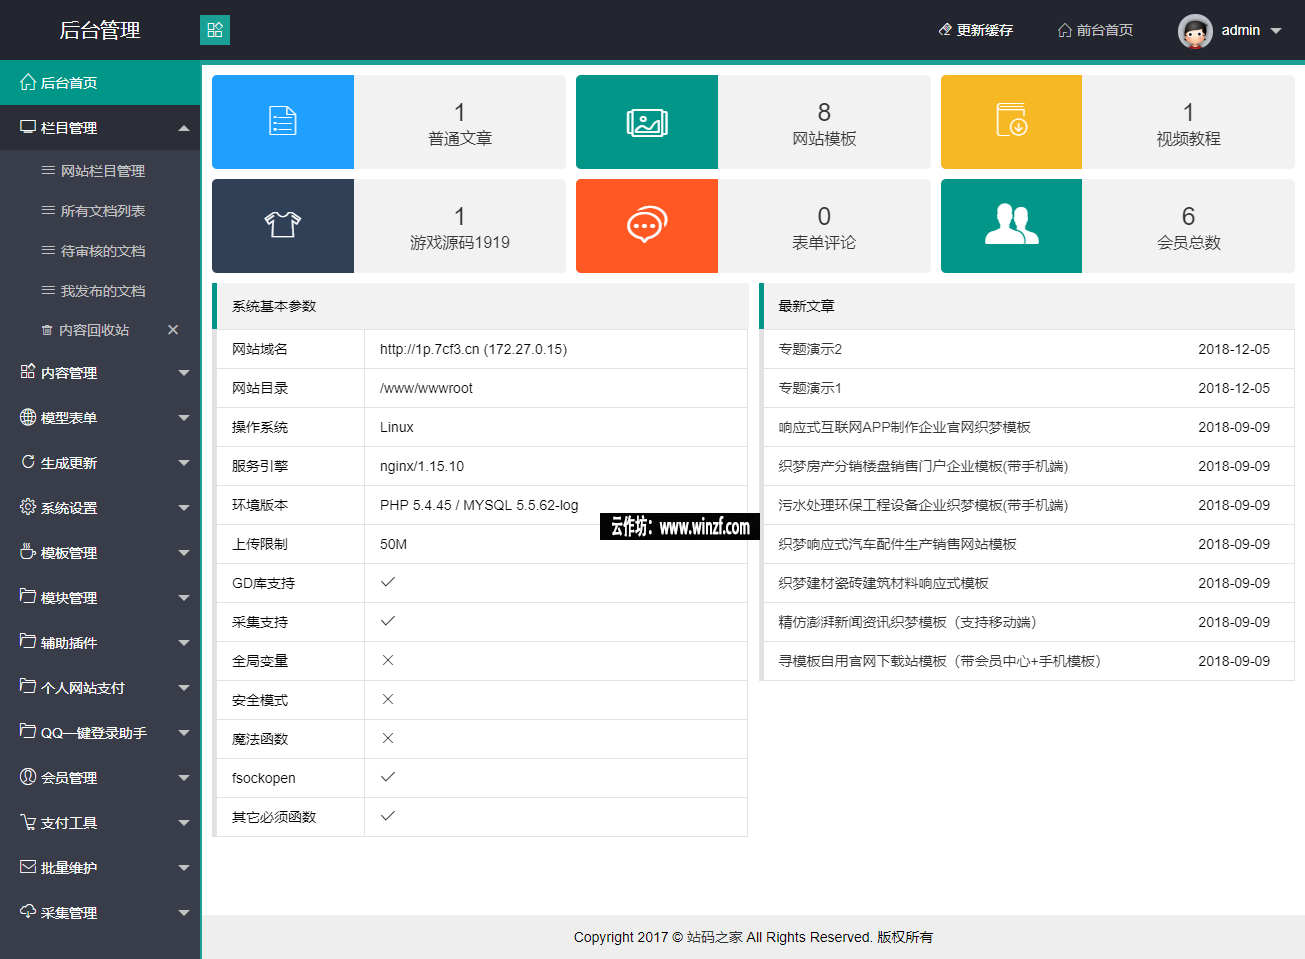Expand the 个人网站支付 section arrow
The height and width of the screenshot is (959, 1305).
tap(184, 688)
